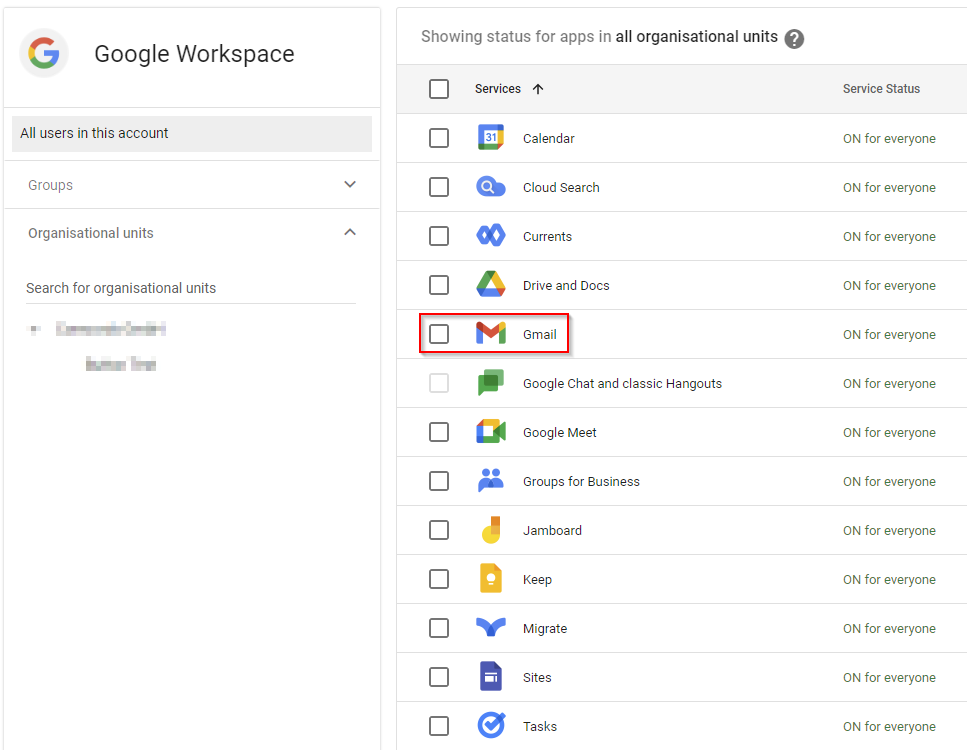Click the Gmail envelope icon
Viewport: 967px width, 750px height.
tap(490, 334)
